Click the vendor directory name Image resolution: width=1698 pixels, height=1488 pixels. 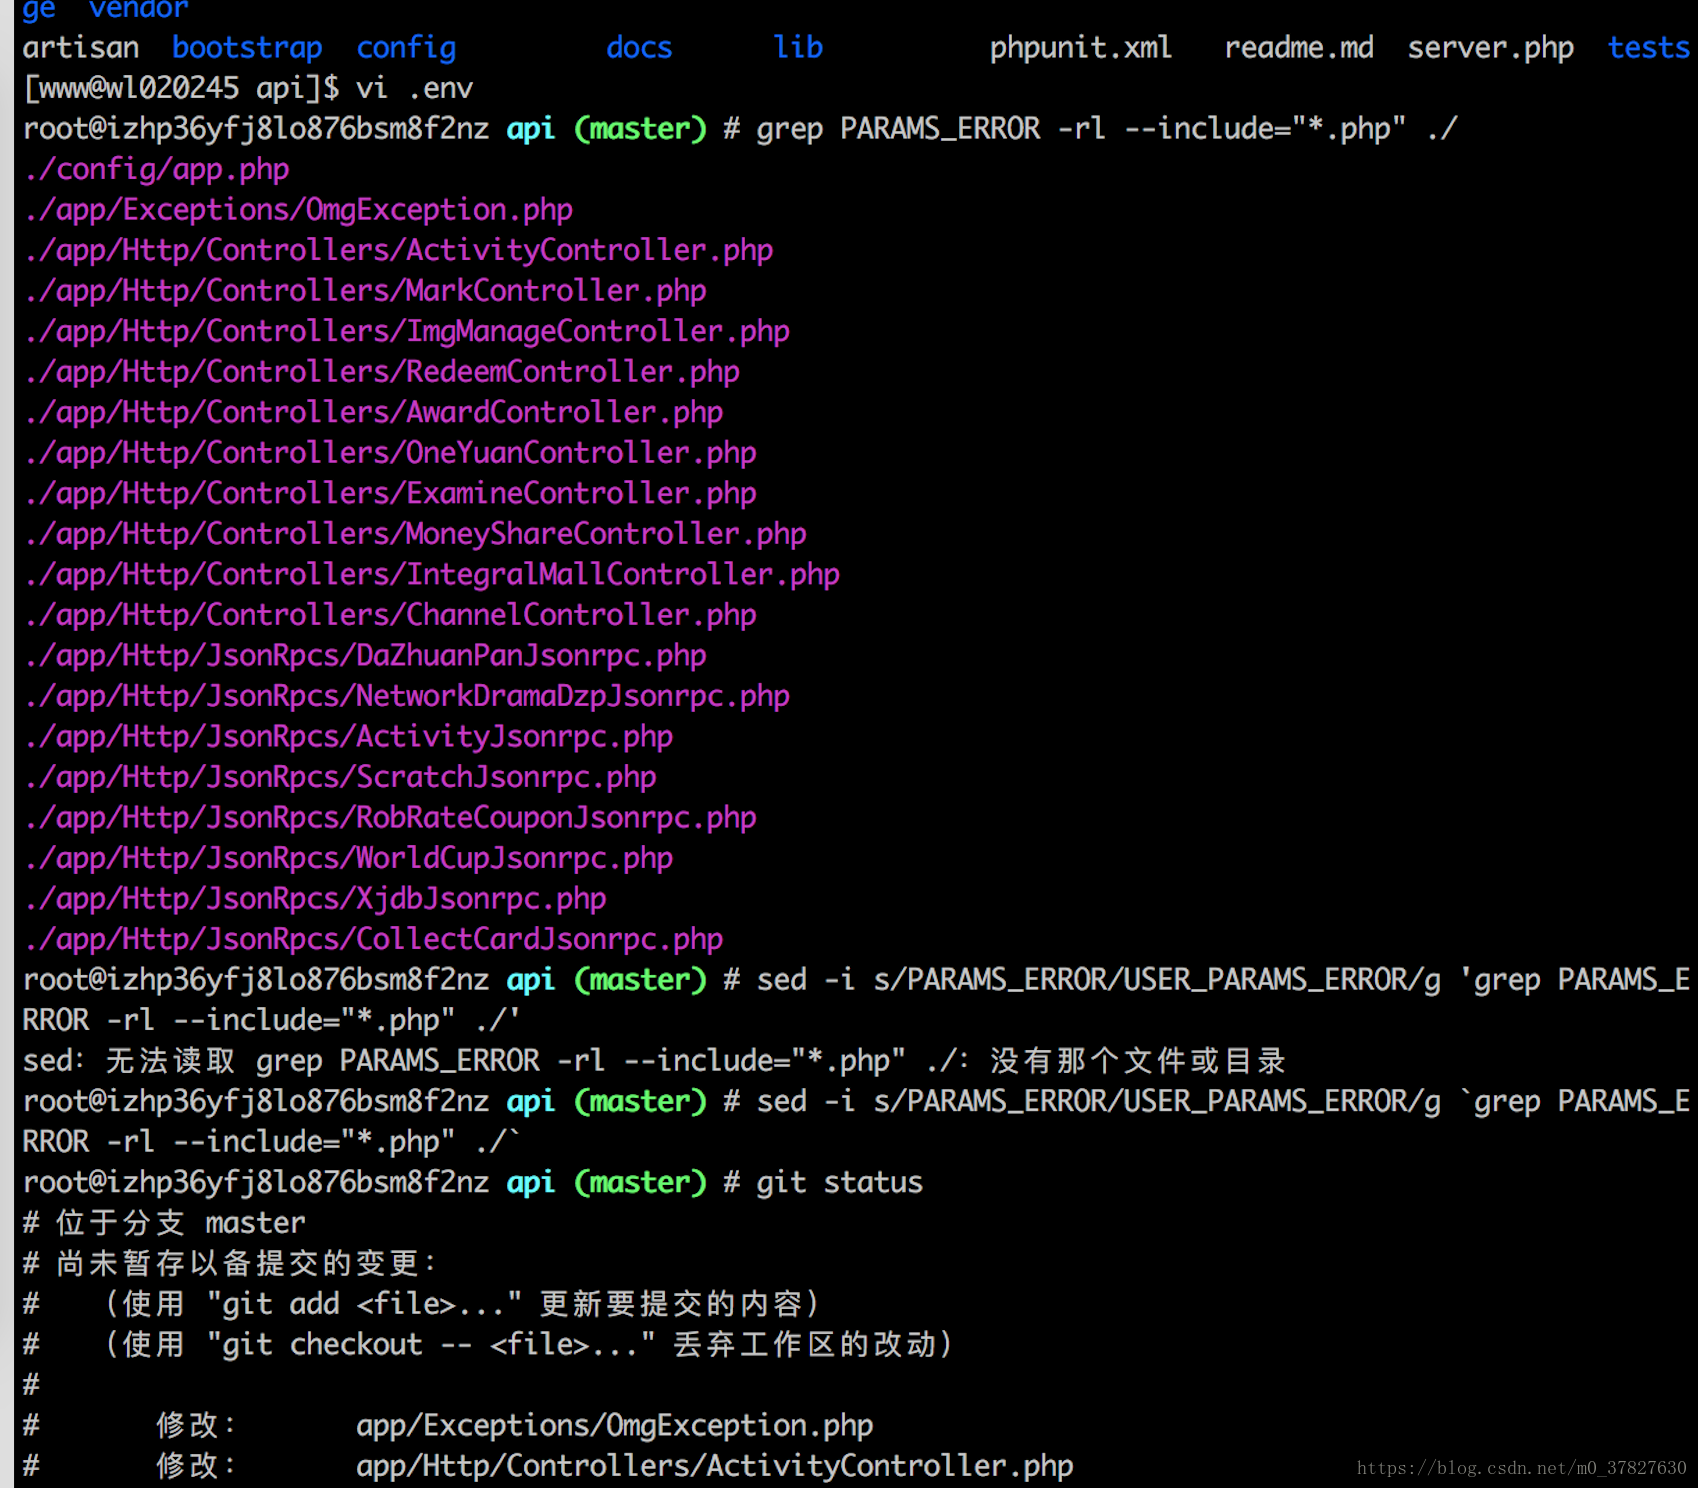click(138, 10)
